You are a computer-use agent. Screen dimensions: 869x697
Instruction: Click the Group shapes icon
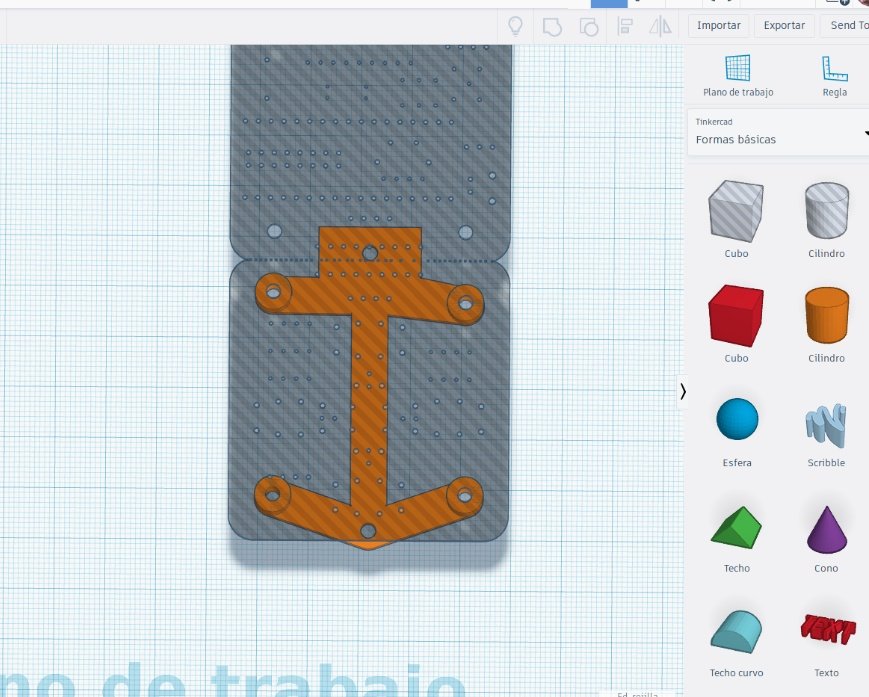(552, 26)
